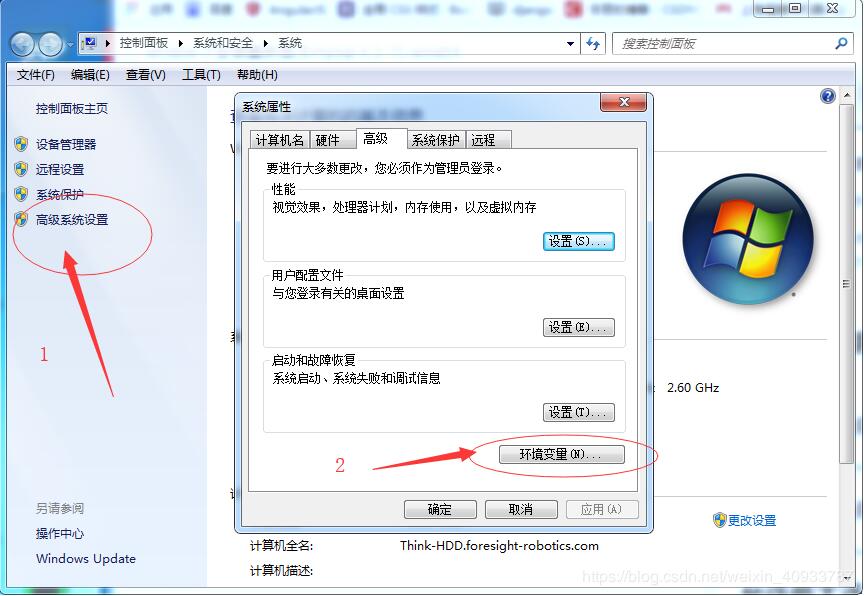Open the 查看(V) menu
Screen dimensions: 864x596
pyautogui.click(x=145, y=75)
